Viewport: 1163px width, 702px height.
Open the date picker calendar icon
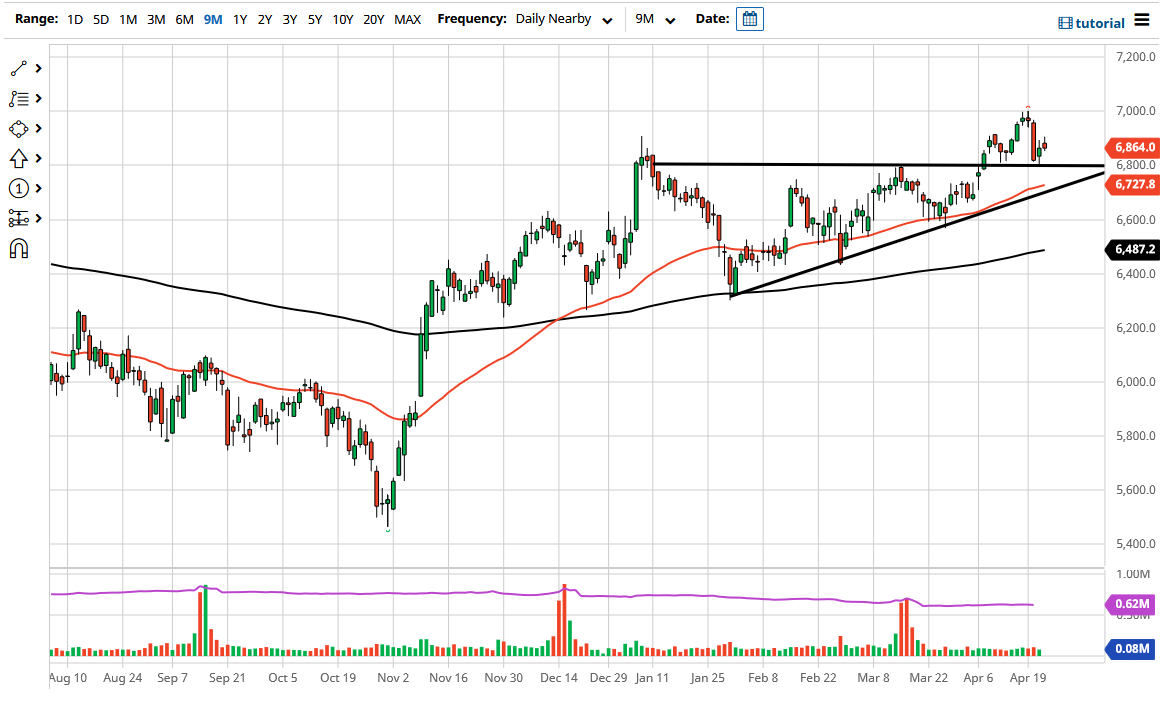749,18
